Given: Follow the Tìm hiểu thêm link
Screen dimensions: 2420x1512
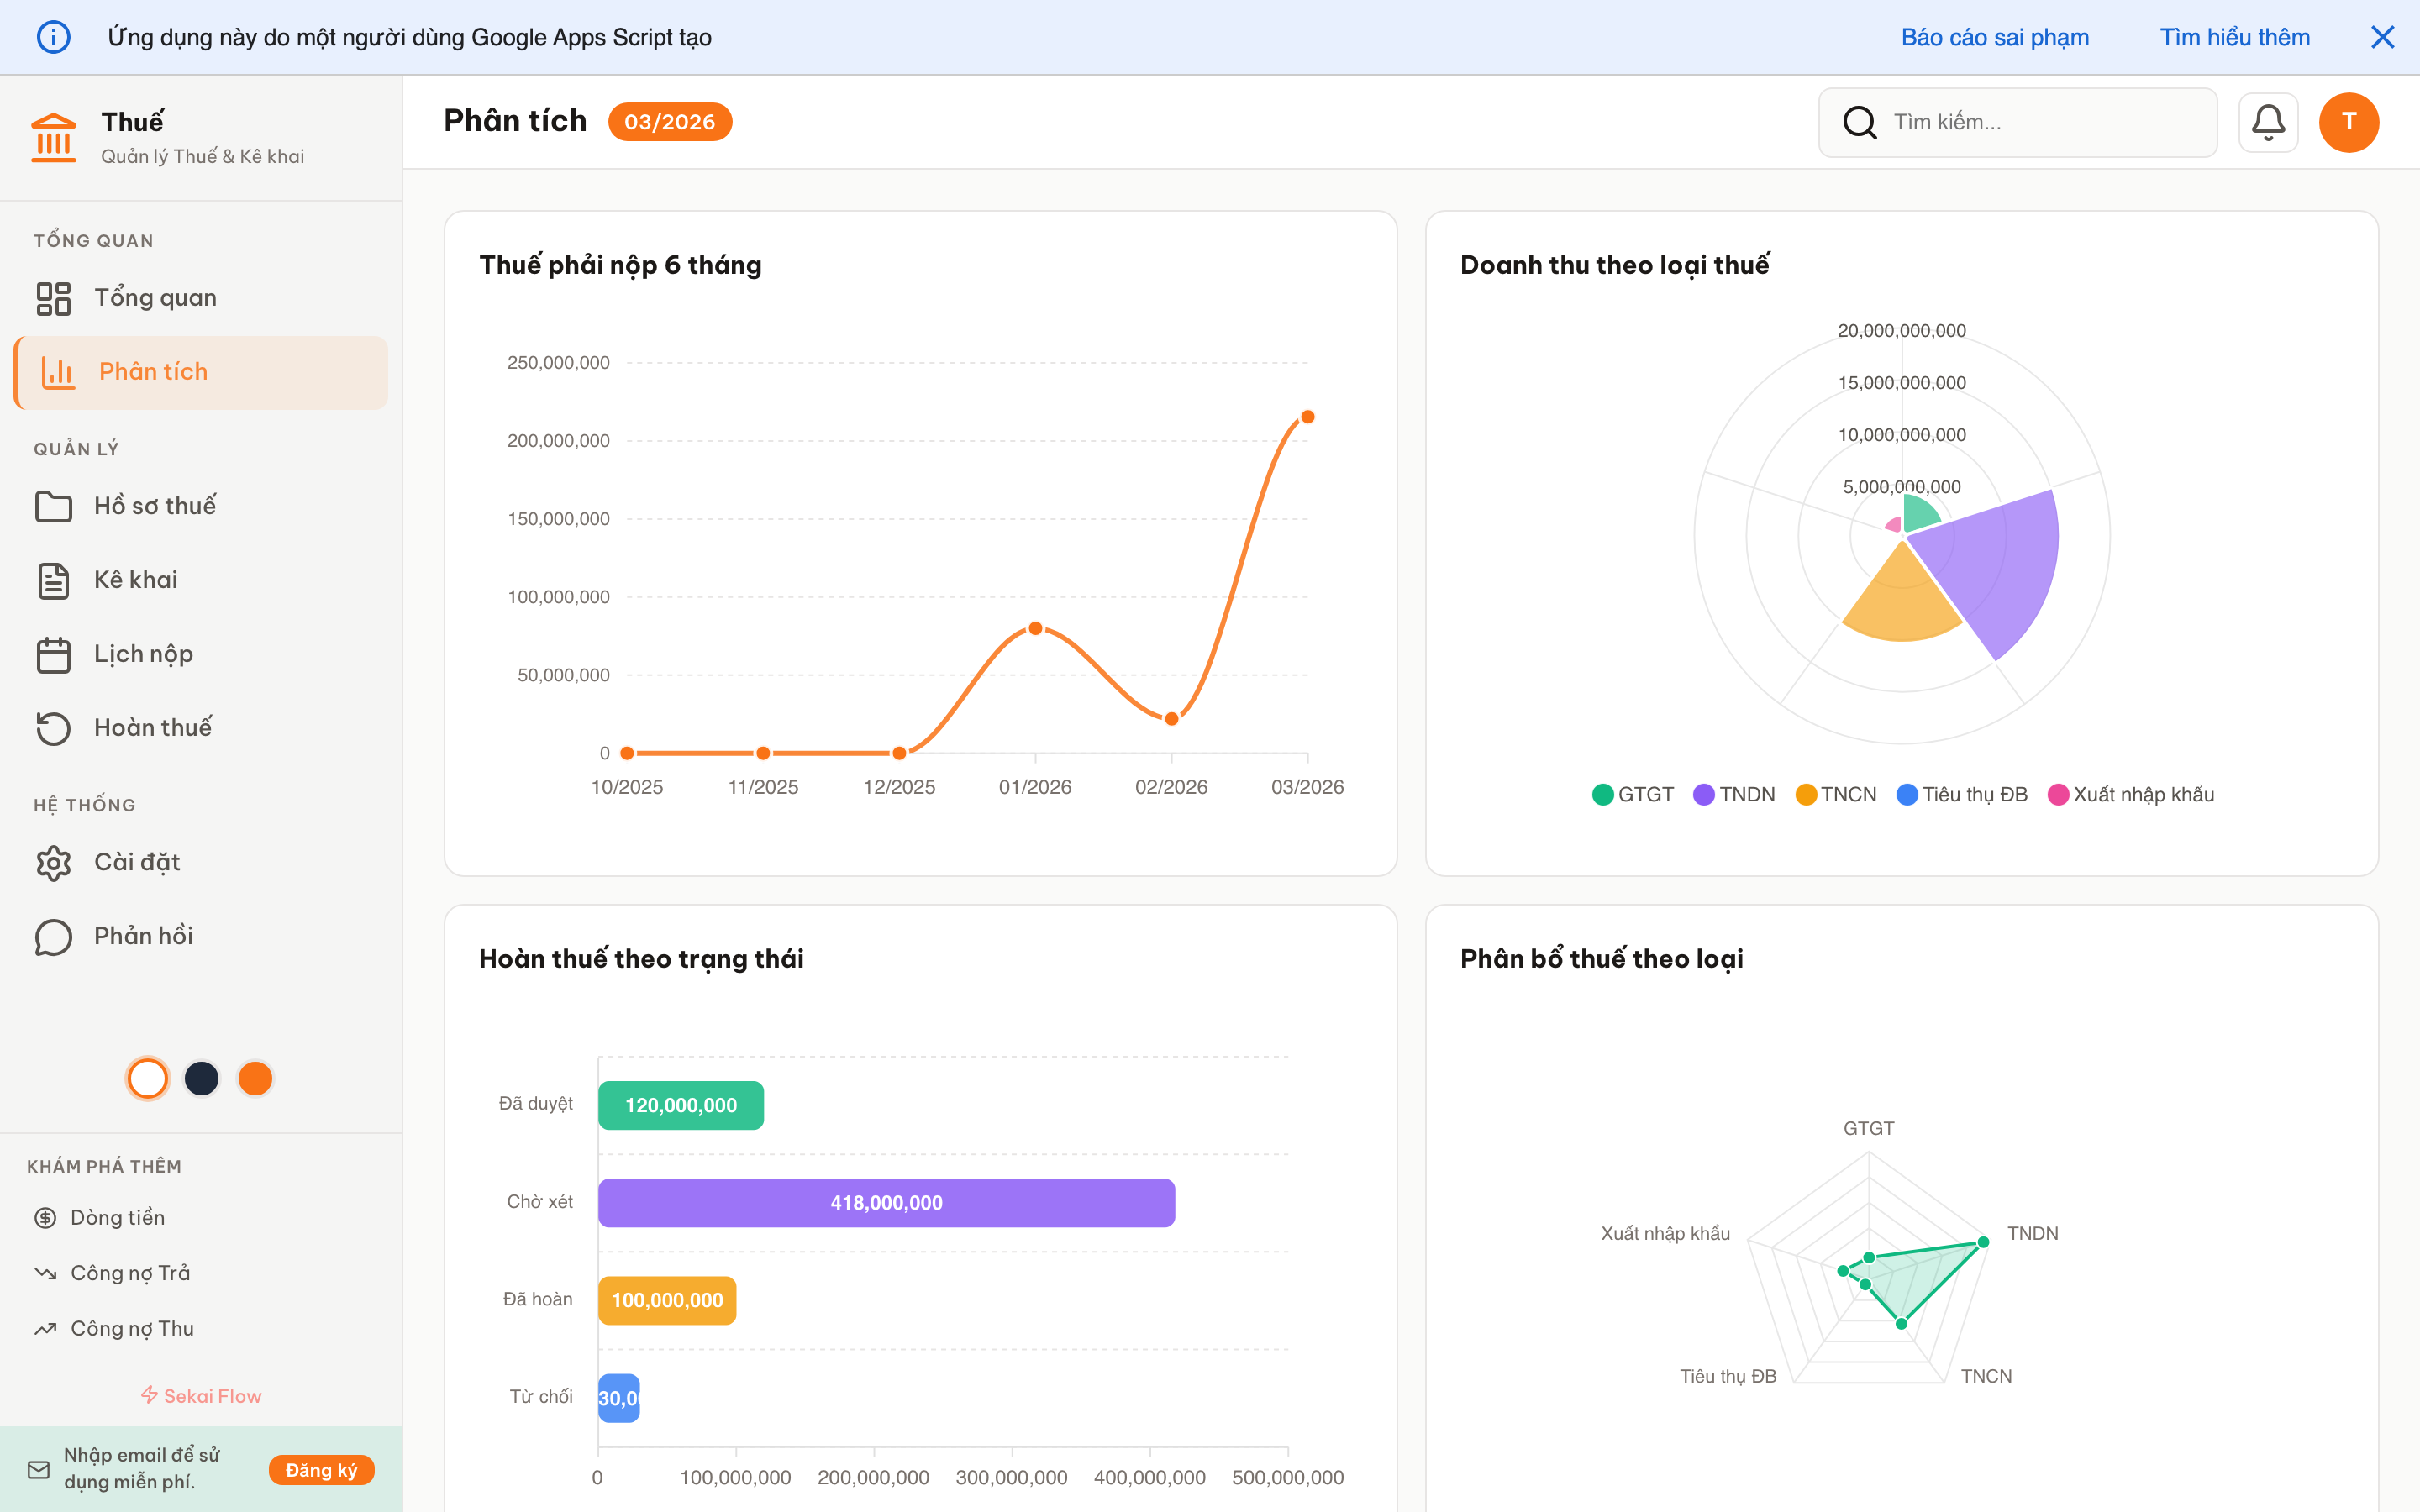Looking at the screenshot, I should point(2234,37).
